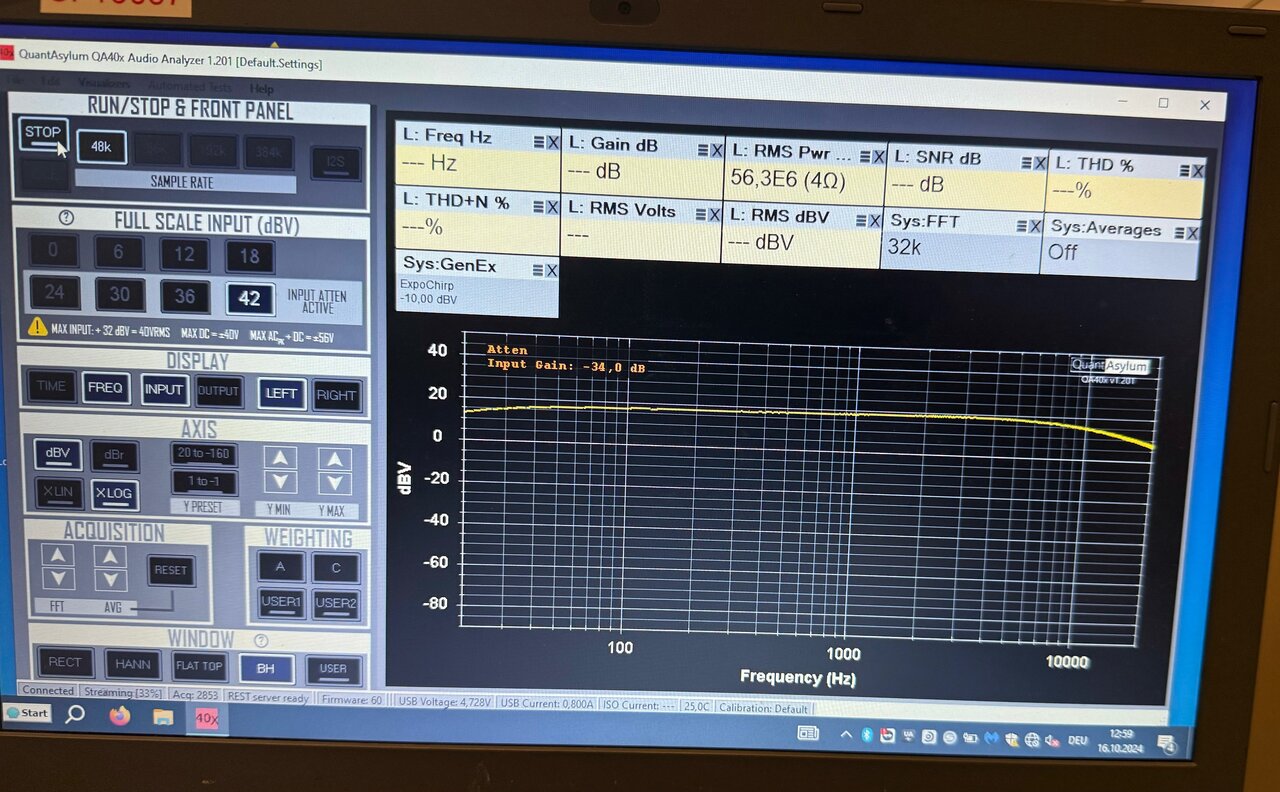
Task: Set full scale input to 30 dBV
Action: (x=120, y=294)
